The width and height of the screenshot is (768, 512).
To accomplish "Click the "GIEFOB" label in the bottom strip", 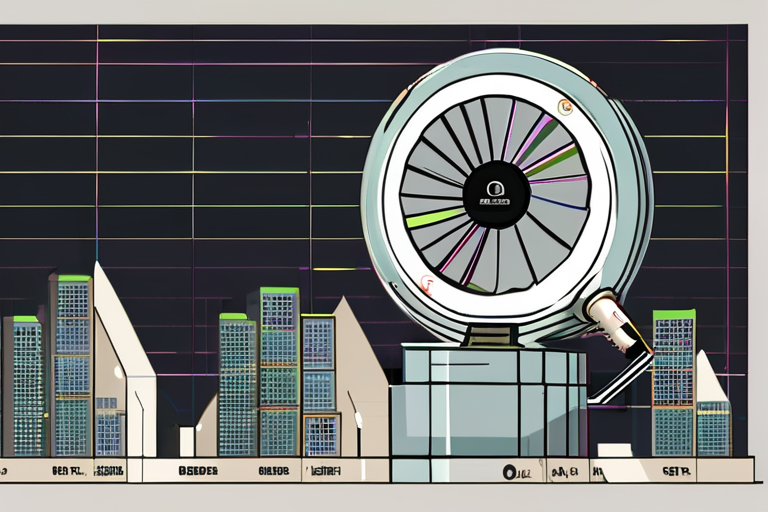I will tap(273, 468).
